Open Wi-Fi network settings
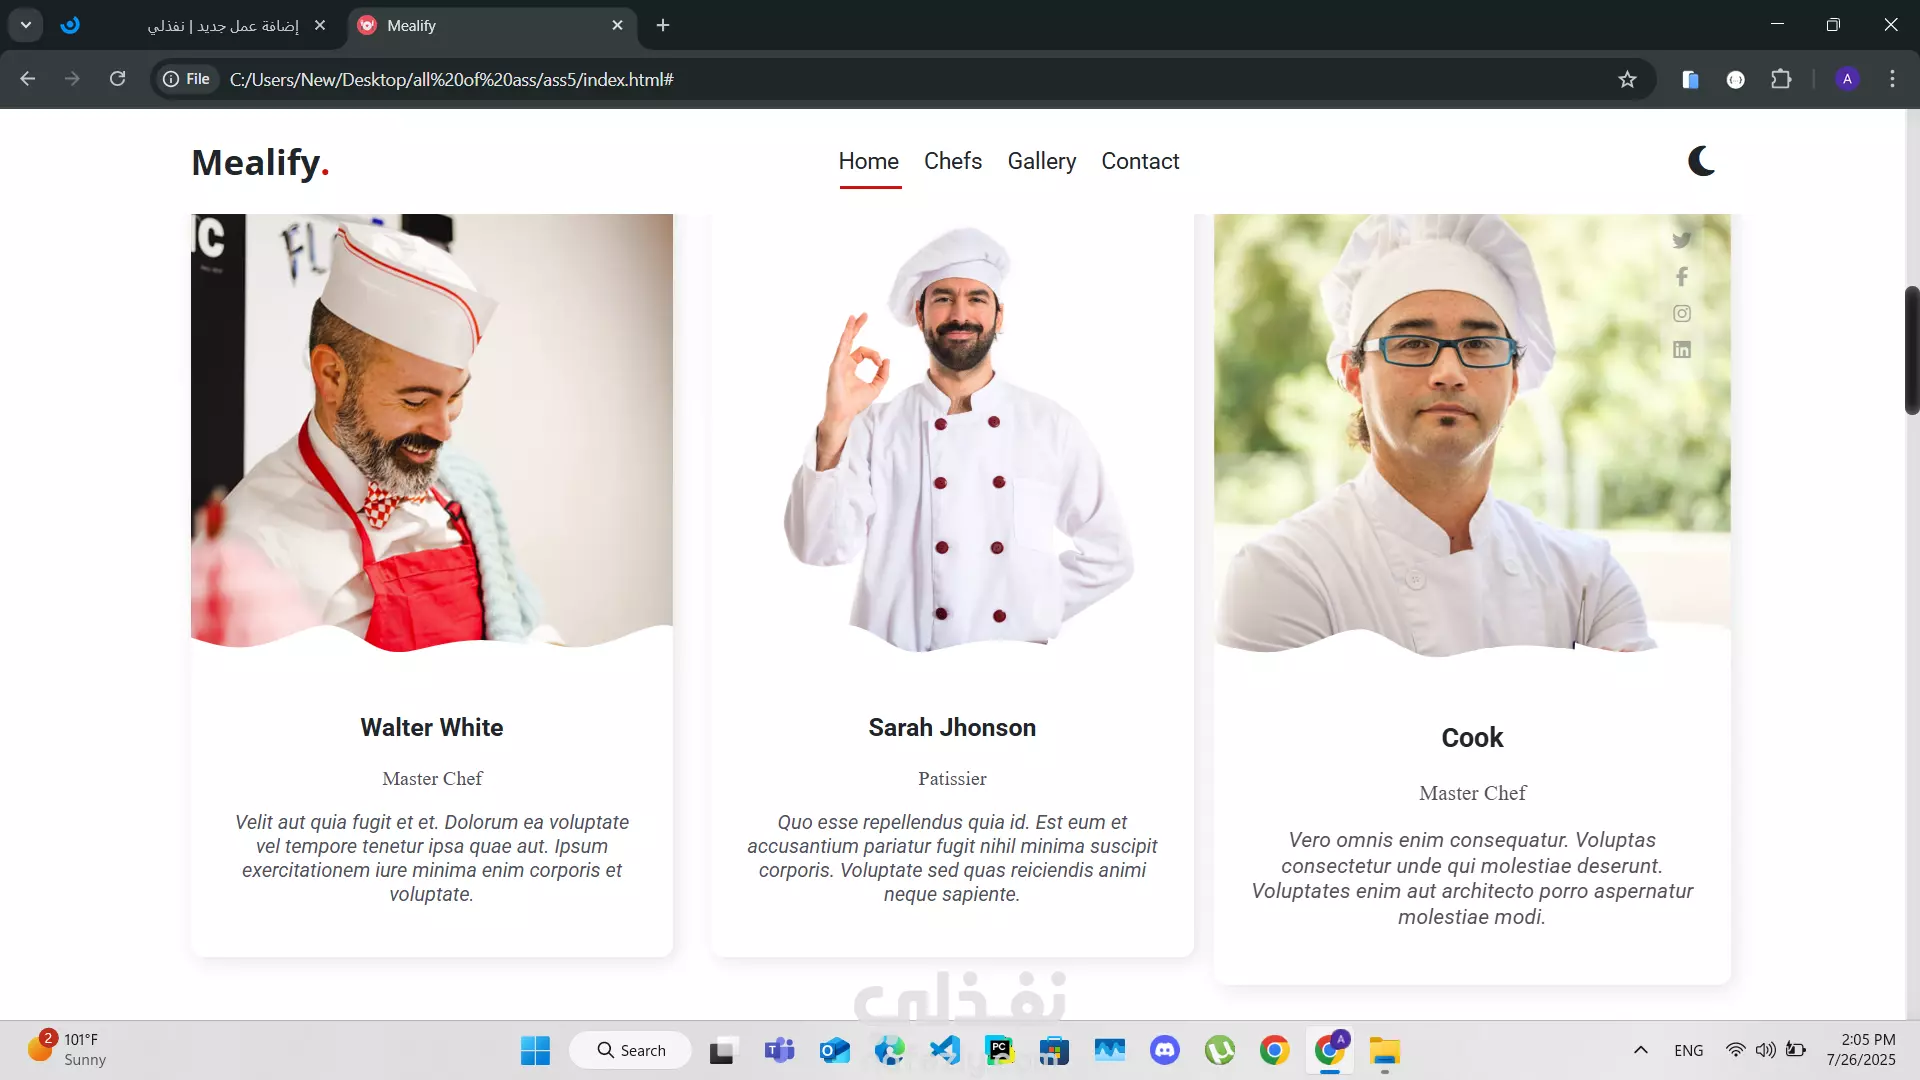The height and width of the screenshot is (1080, 1920). pyautogui.click(x=1736, y=1051)
